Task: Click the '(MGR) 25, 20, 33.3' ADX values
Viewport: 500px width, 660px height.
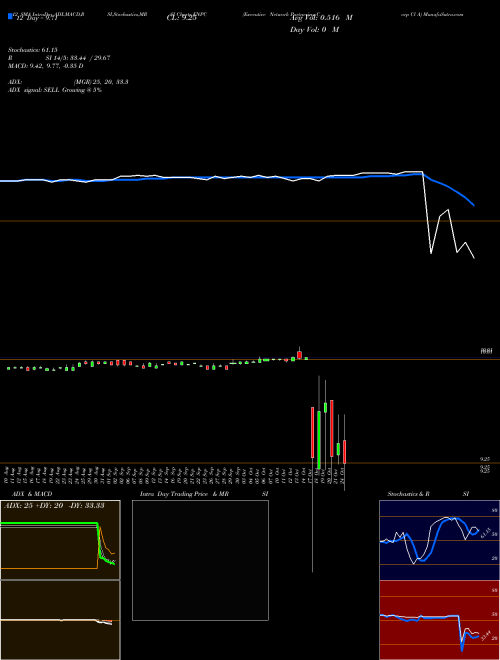Action: point(101,82)
